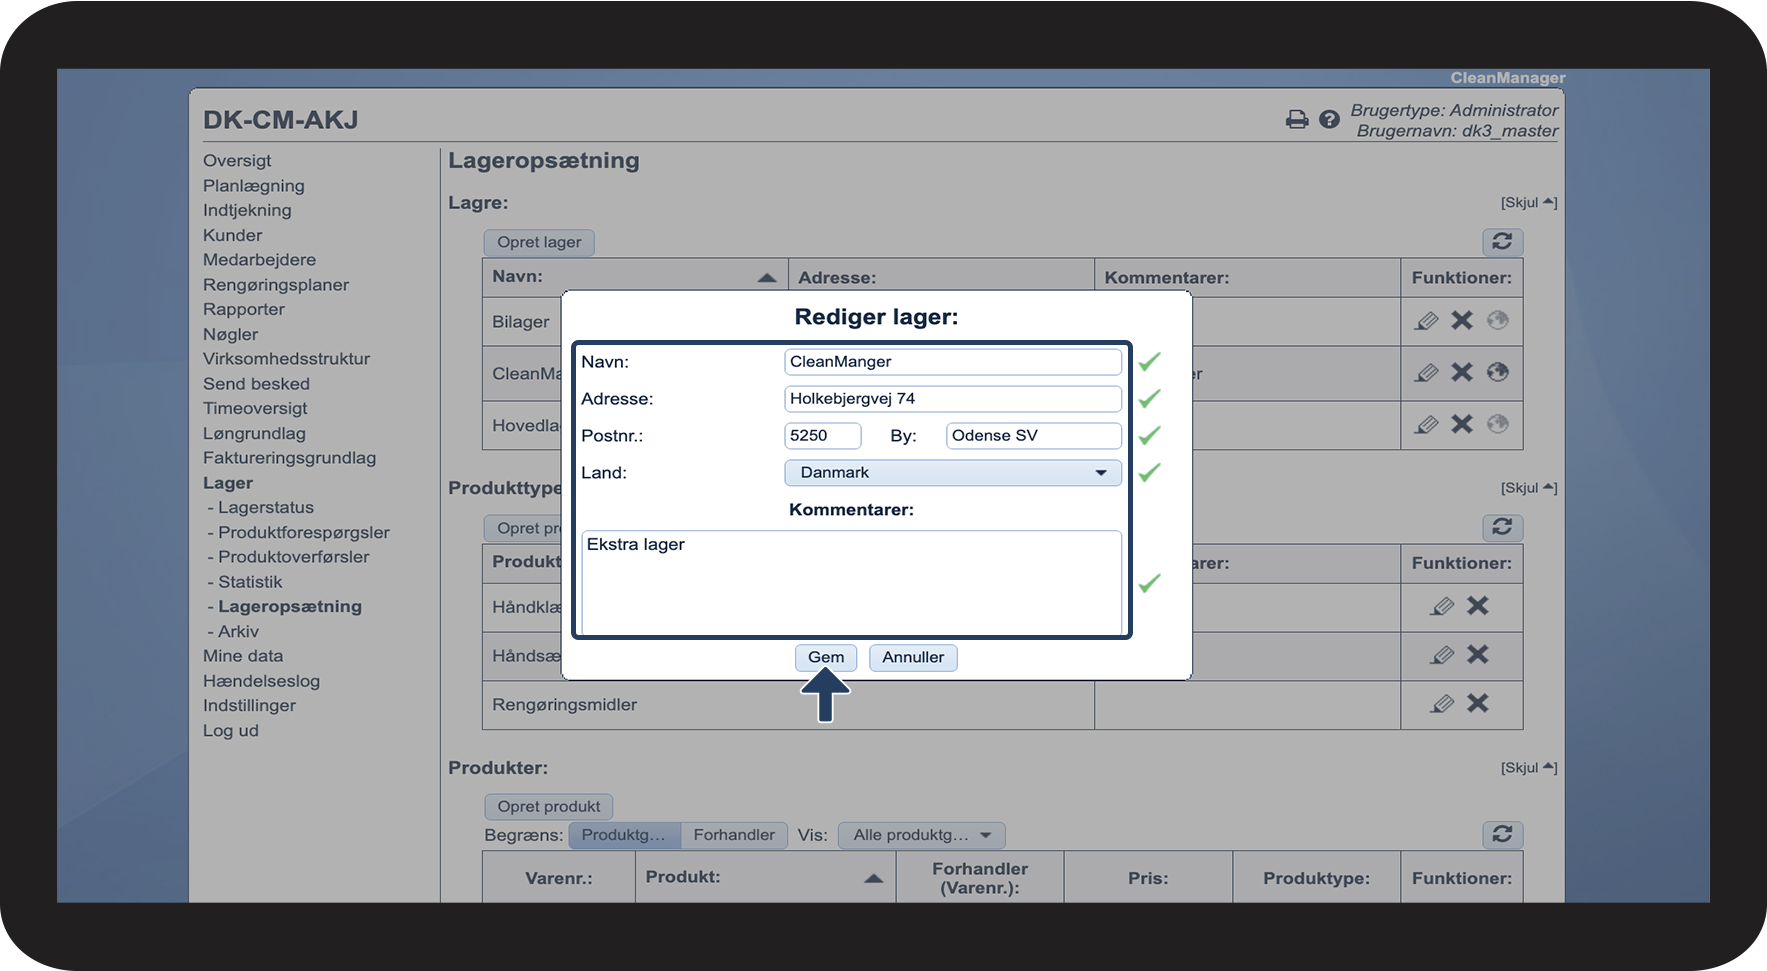The image size is (1767, 971).
Task: Refresh the Produkttyper table
Action: pos(1502,527)
